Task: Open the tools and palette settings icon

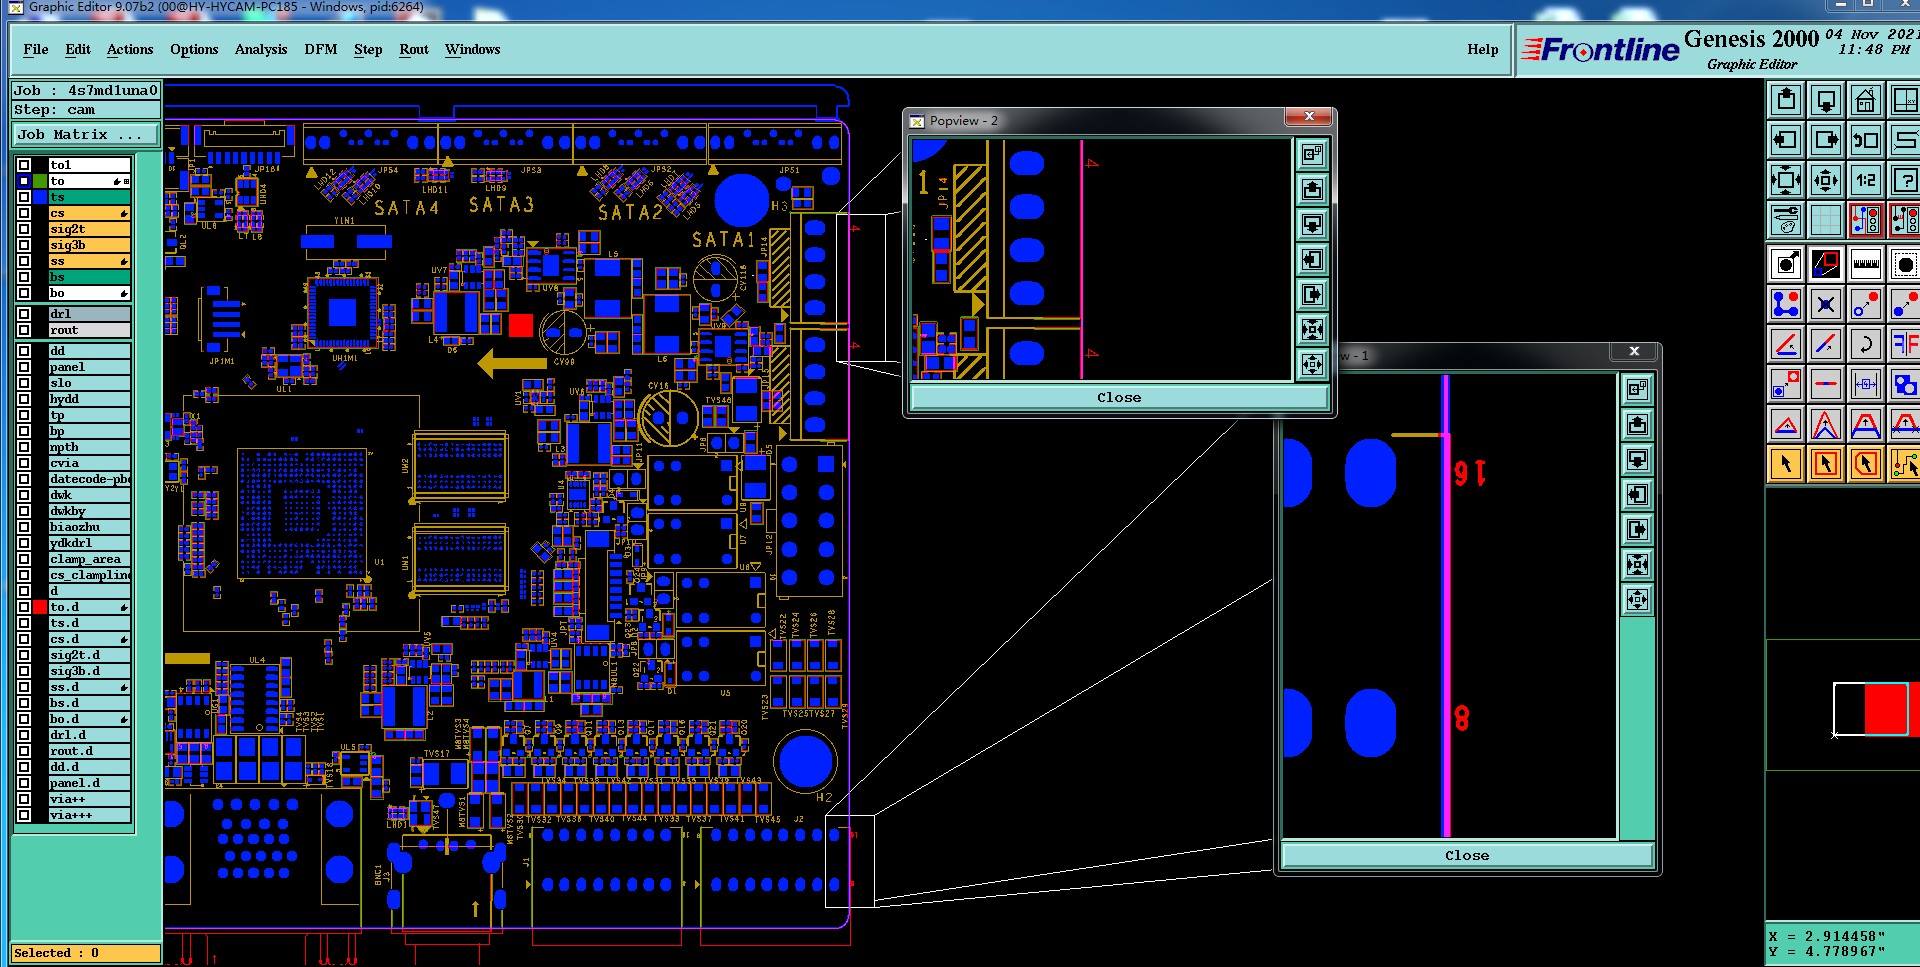Action: tap(1785, 220)
